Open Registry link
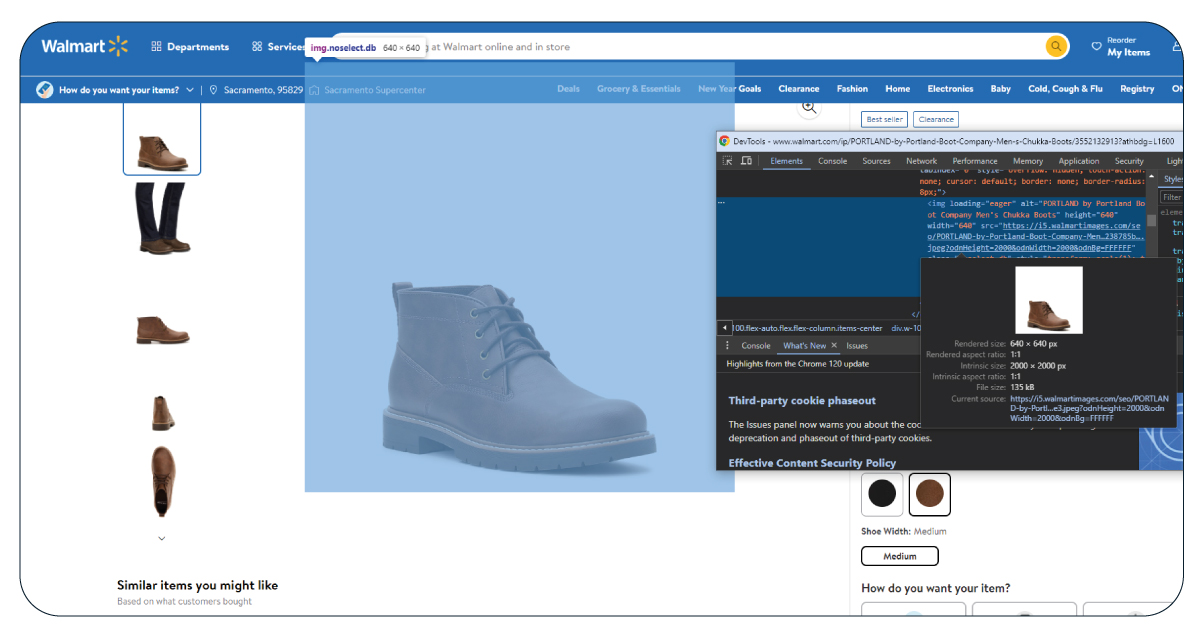This screenshot has width=1203, height=637. [1137, 89]
